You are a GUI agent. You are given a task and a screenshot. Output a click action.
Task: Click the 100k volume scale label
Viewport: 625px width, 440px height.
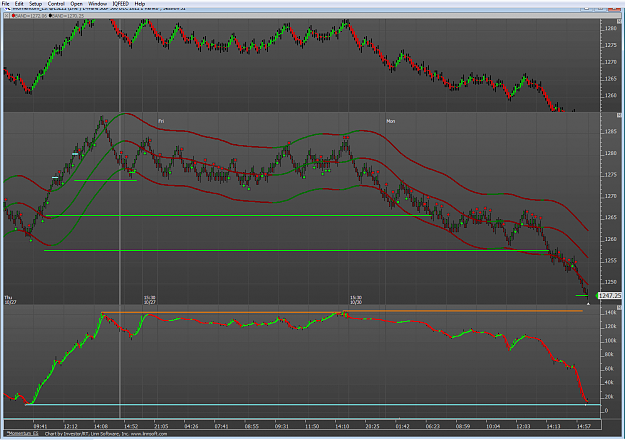coord(610,340)
